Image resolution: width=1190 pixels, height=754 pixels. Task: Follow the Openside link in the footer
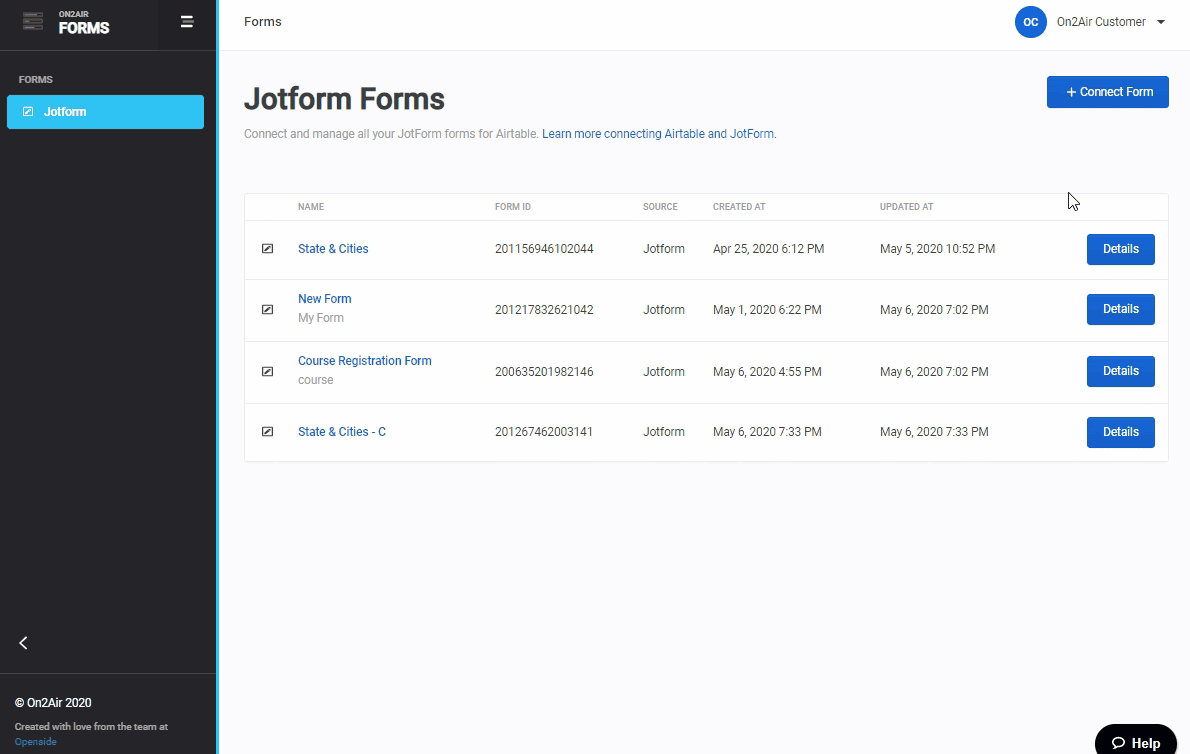click(x=36, y=742)
